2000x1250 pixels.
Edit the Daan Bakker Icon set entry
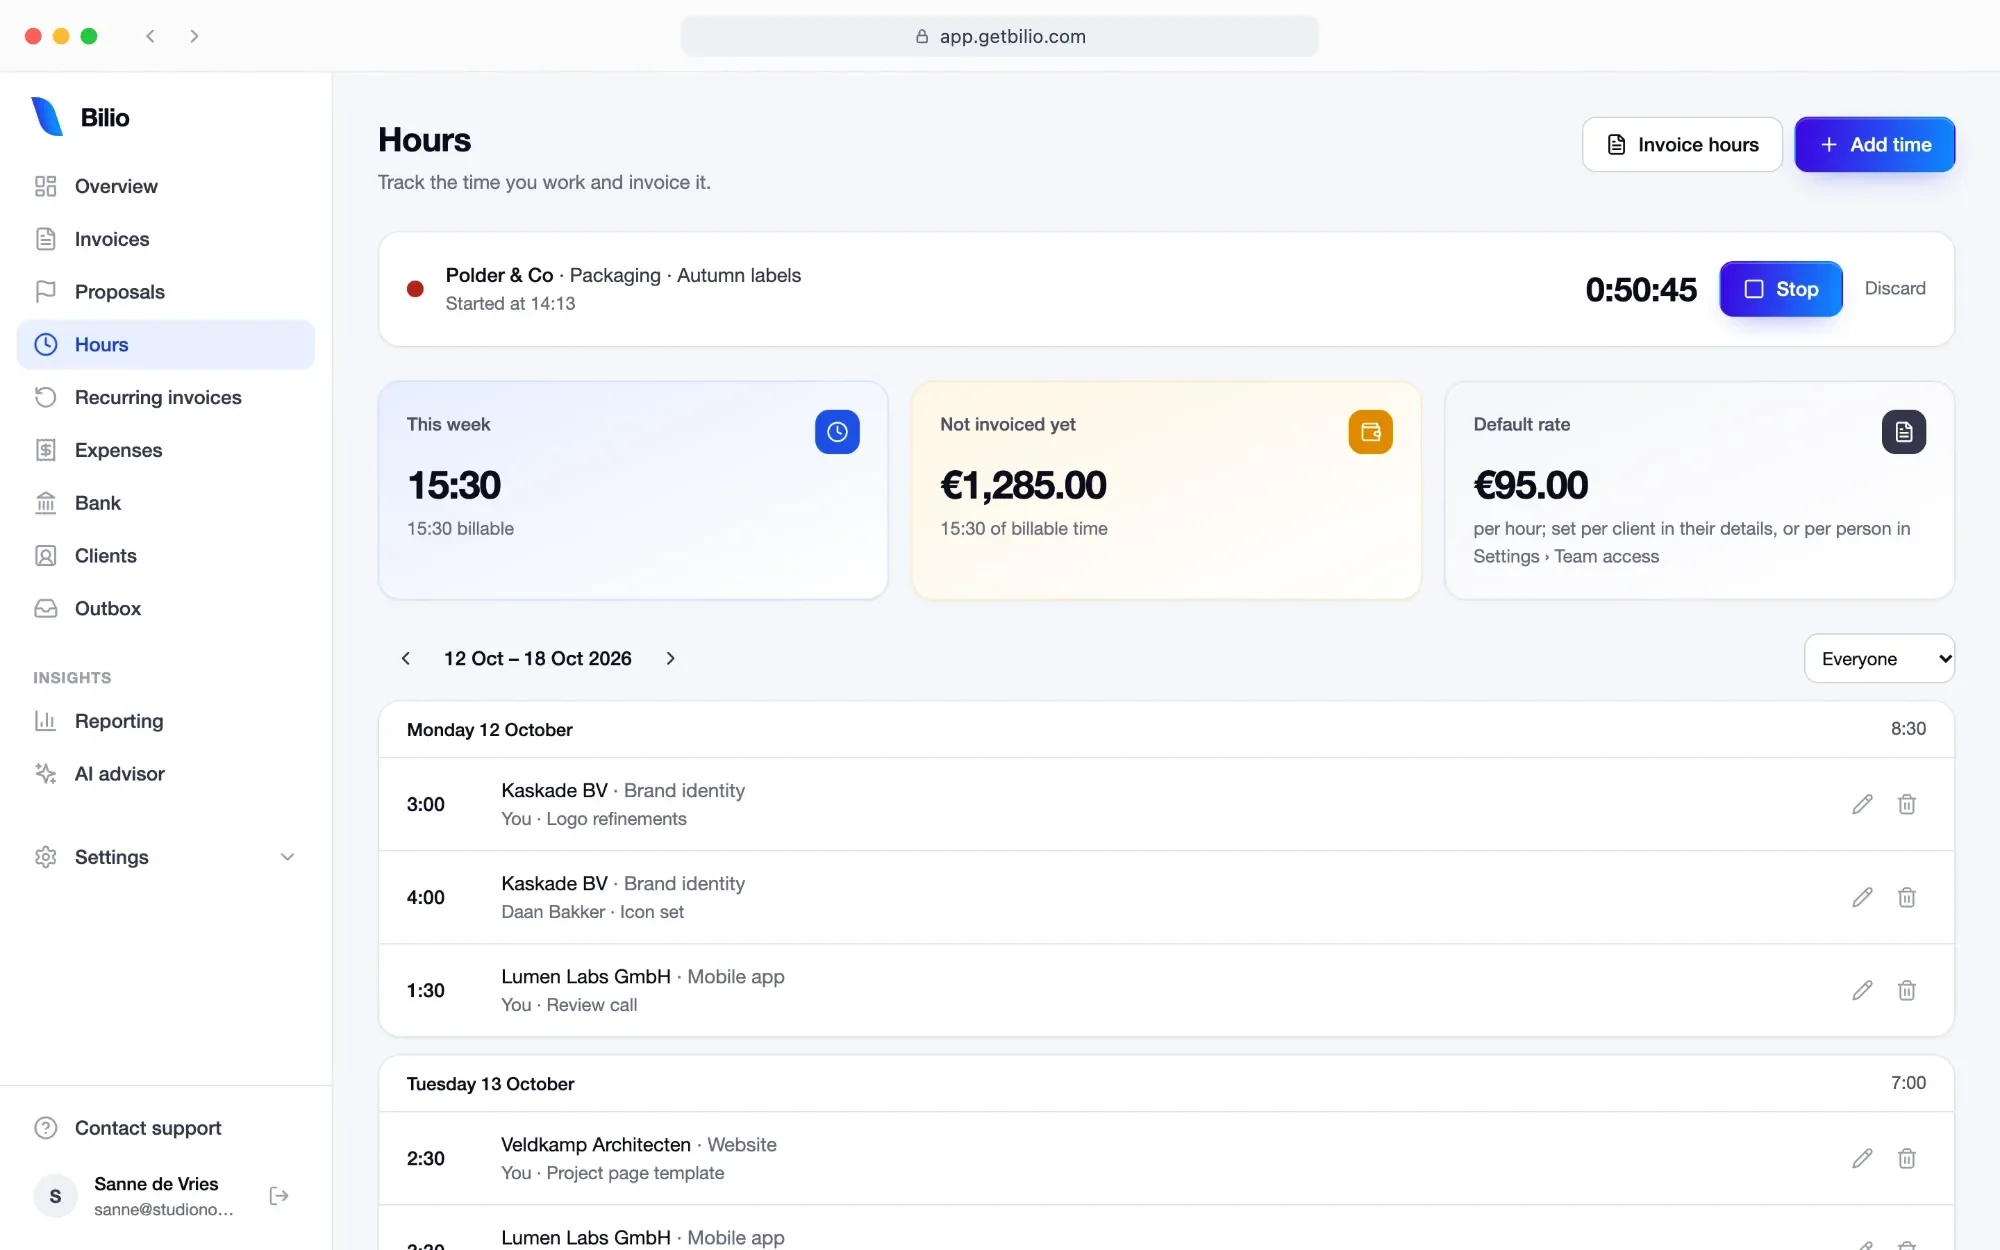click(x=1862, y=897)
